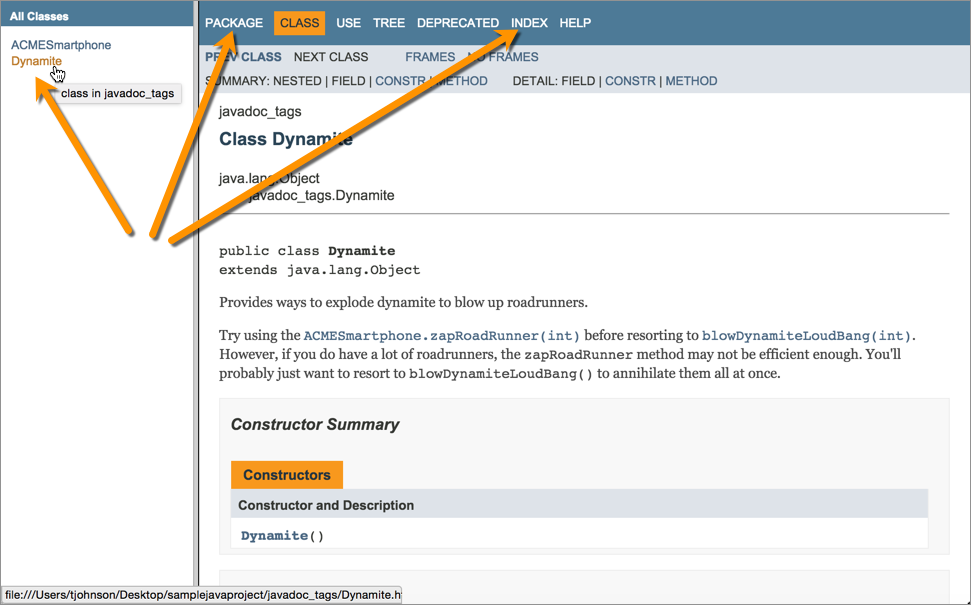Screen dimensions: 971x605
Task: Jump to CONSTR in the SUMMARY row
Action: pos(400,81)
